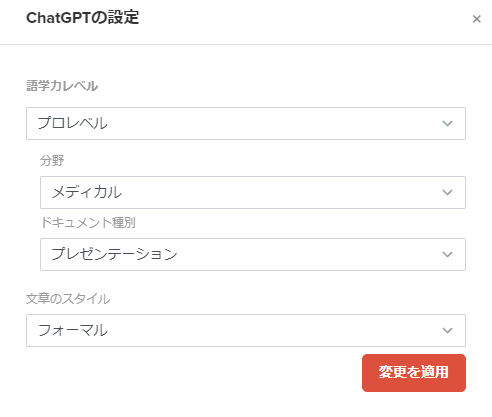Expand the 分野 combo box
The width and height of the screenshot is (492, 417).
[x=253, y=192]
